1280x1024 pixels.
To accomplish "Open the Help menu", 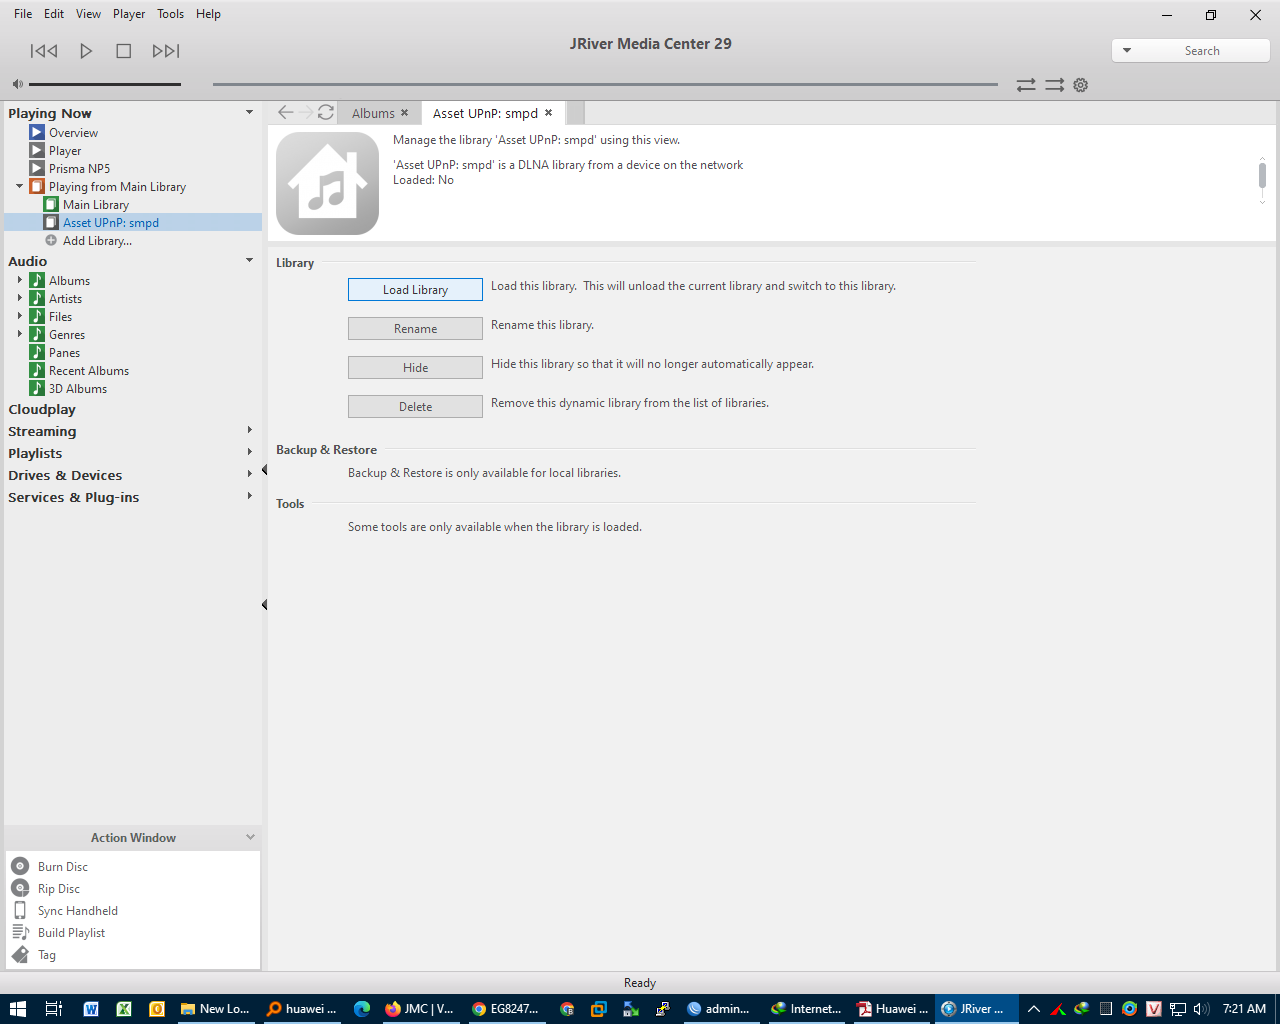I will pyautogui.click(x=208, y=14).
